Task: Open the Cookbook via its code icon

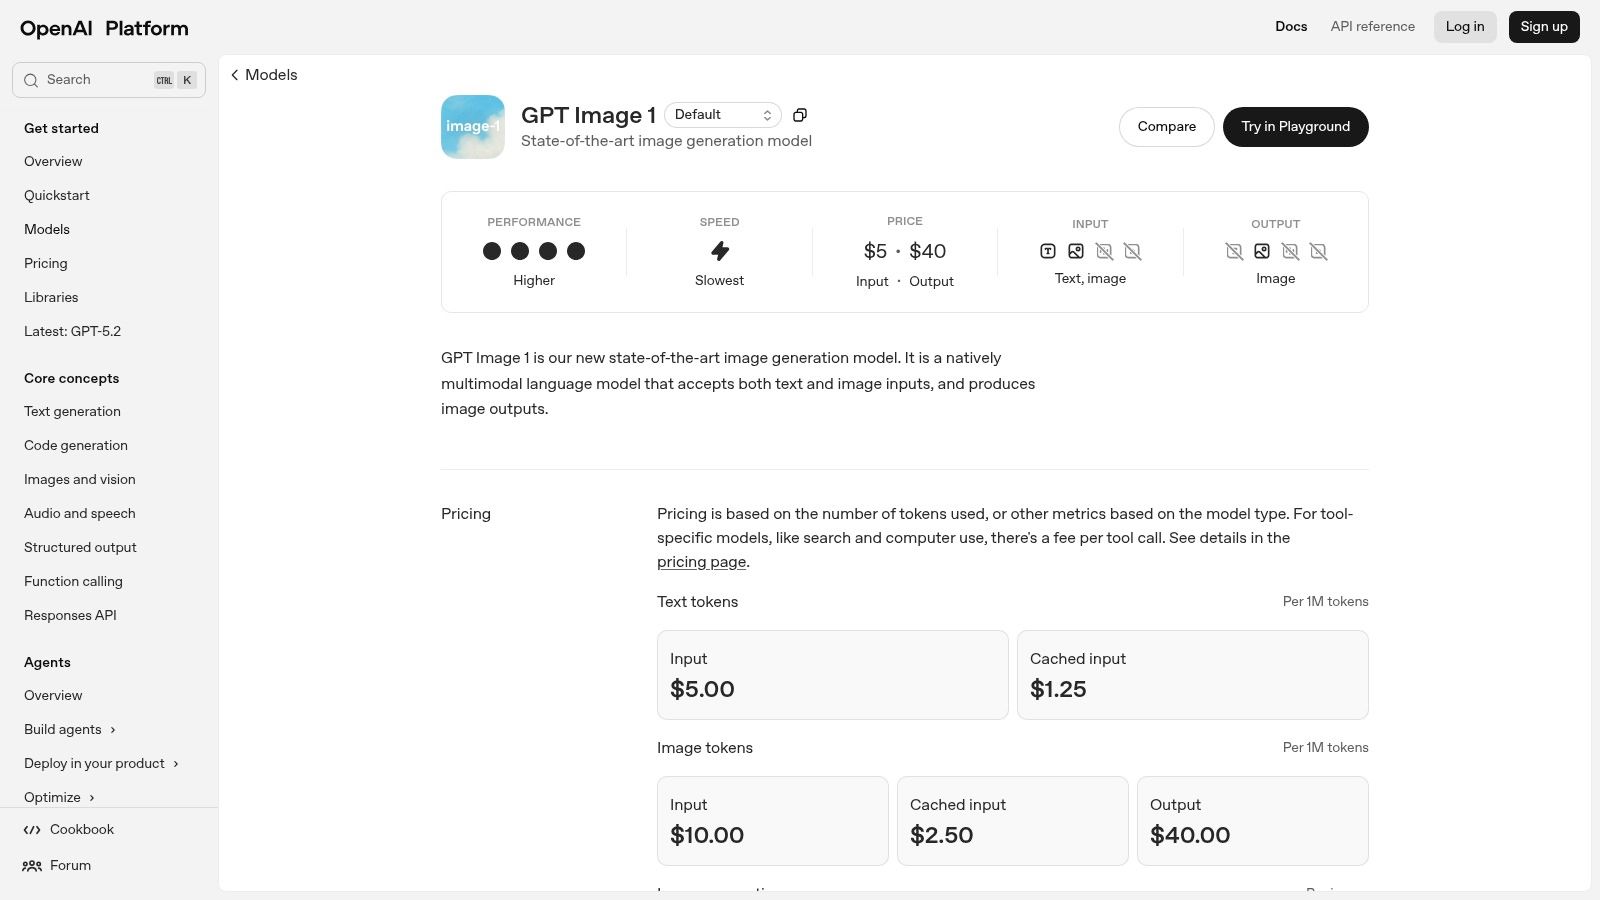Action: click(x=32, y=829)
